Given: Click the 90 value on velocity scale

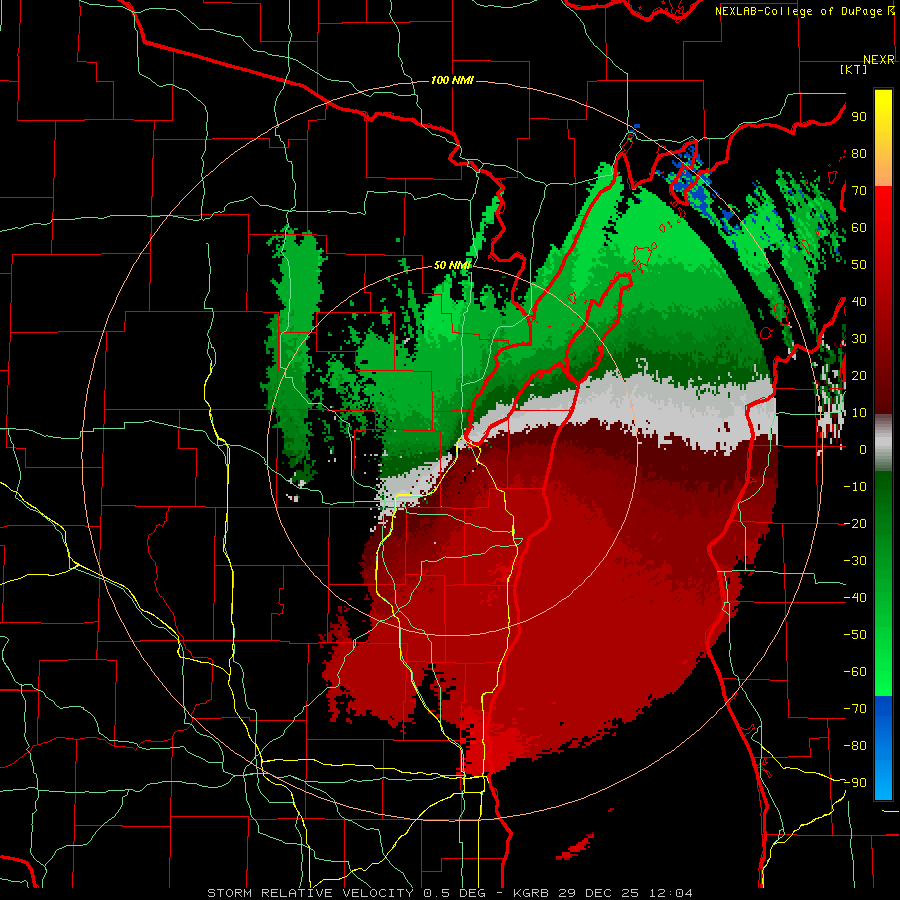Looking at the screenshot, I should pos(859,117).
